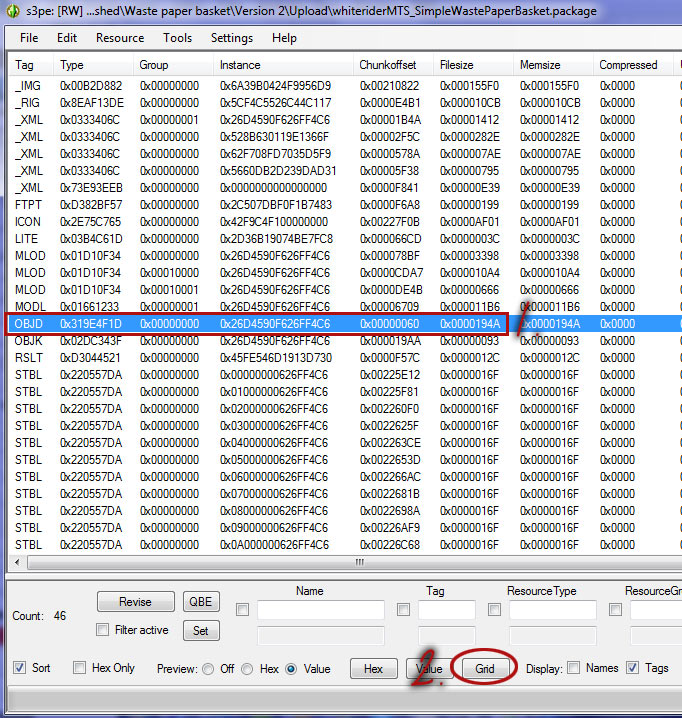
Task: Select the Preview Off radio button
Action: tap(208, 669)
